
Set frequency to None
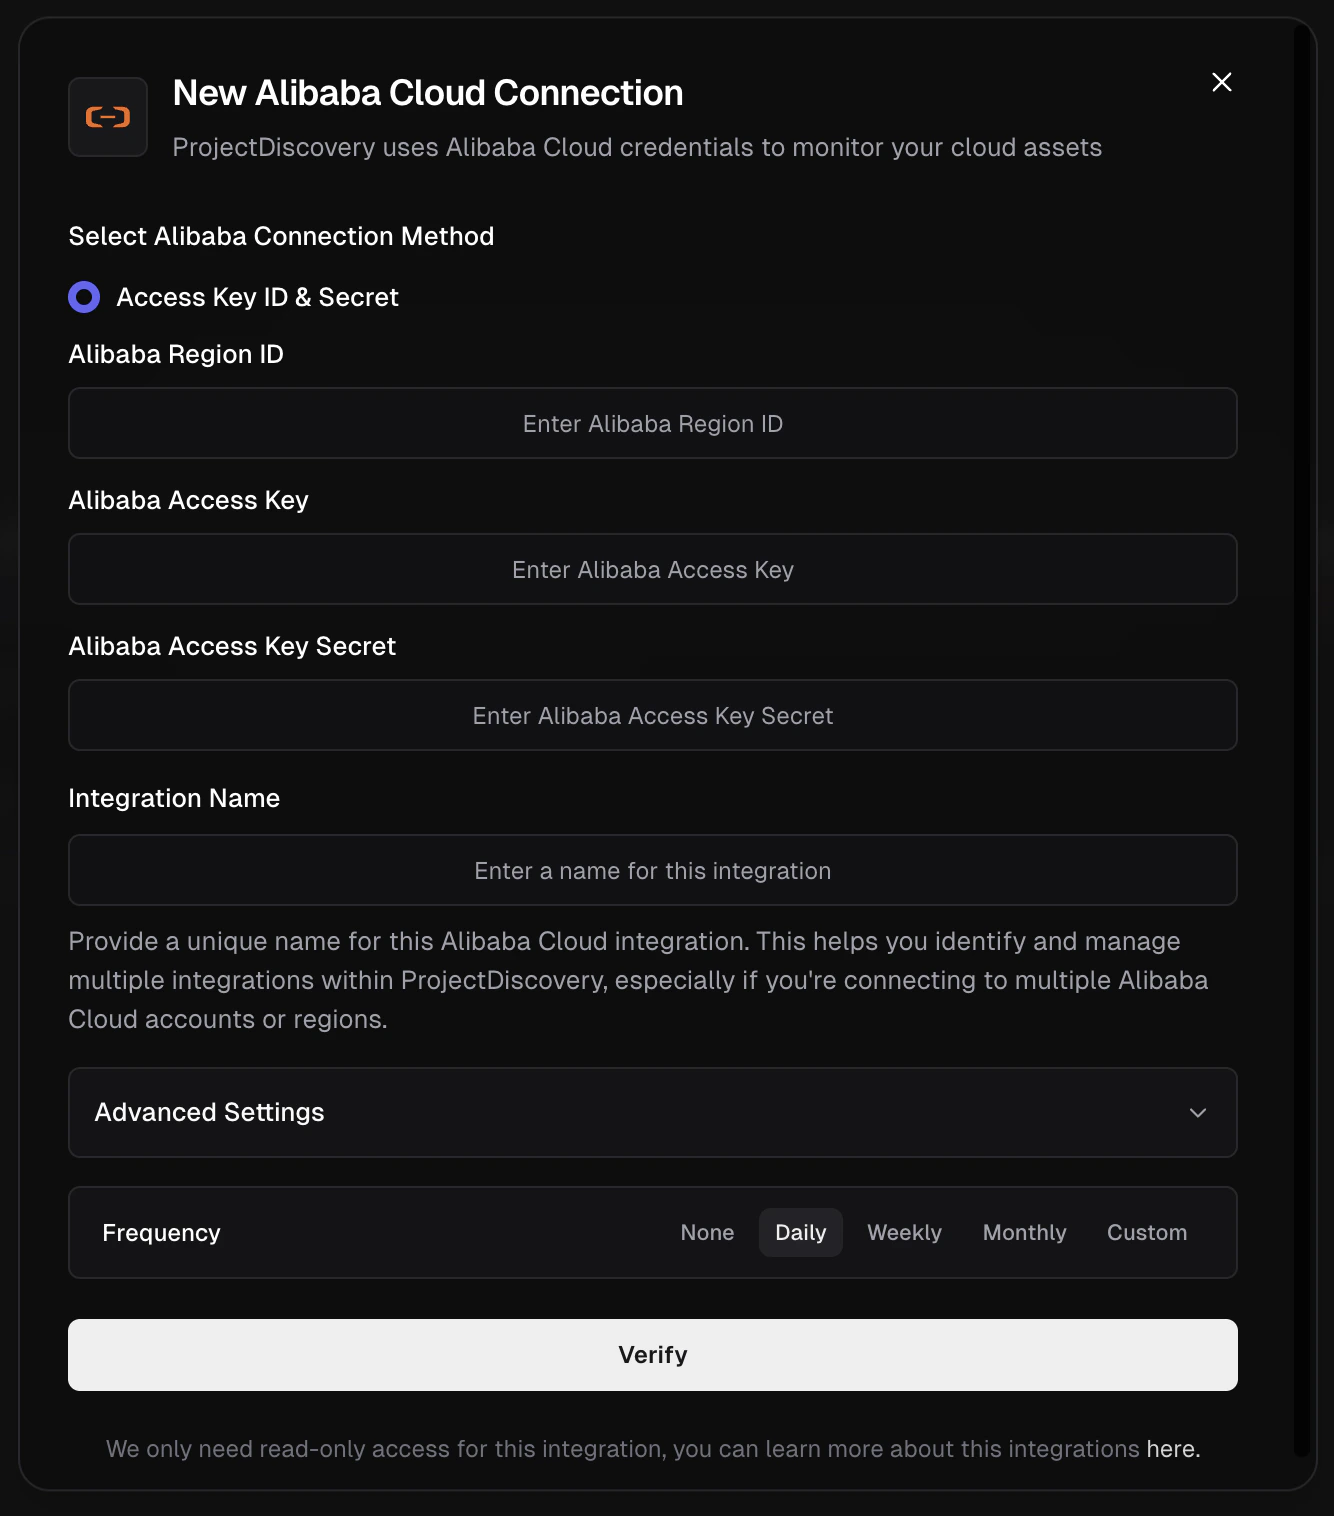(707, 1232)
